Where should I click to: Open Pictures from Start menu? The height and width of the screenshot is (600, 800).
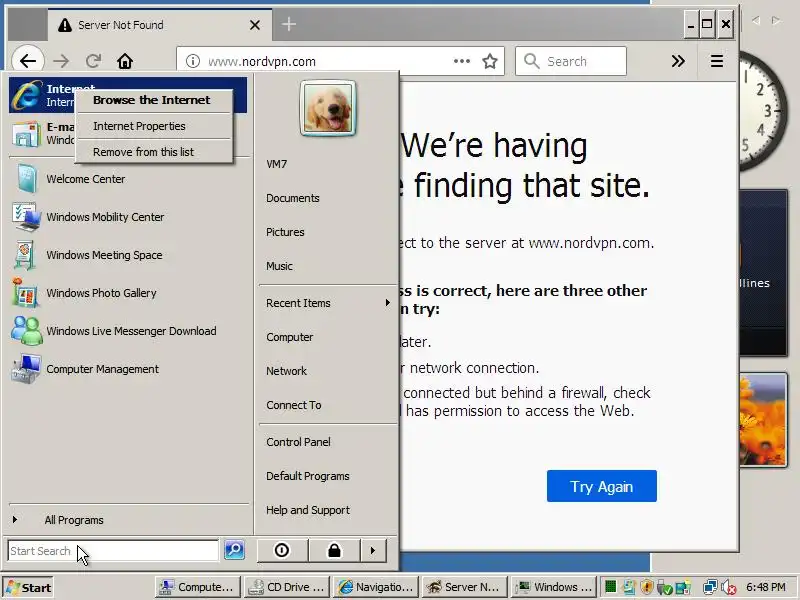coord(285,232)
